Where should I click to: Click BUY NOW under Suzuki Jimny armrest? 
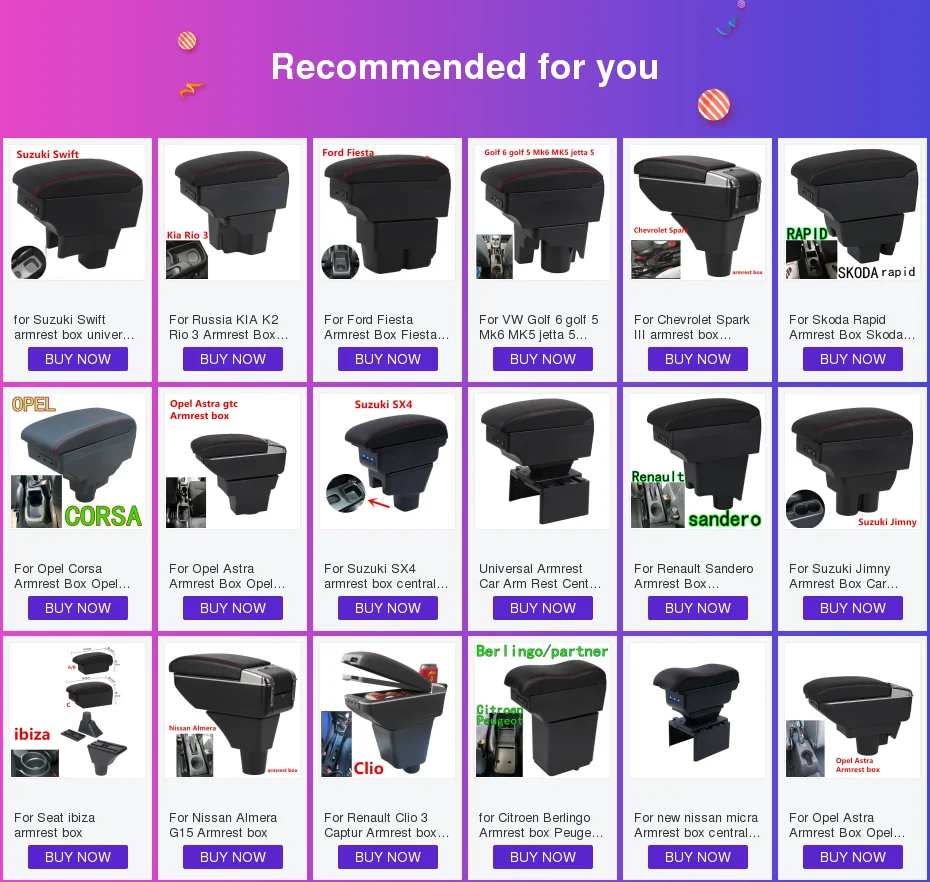point(853,608)
